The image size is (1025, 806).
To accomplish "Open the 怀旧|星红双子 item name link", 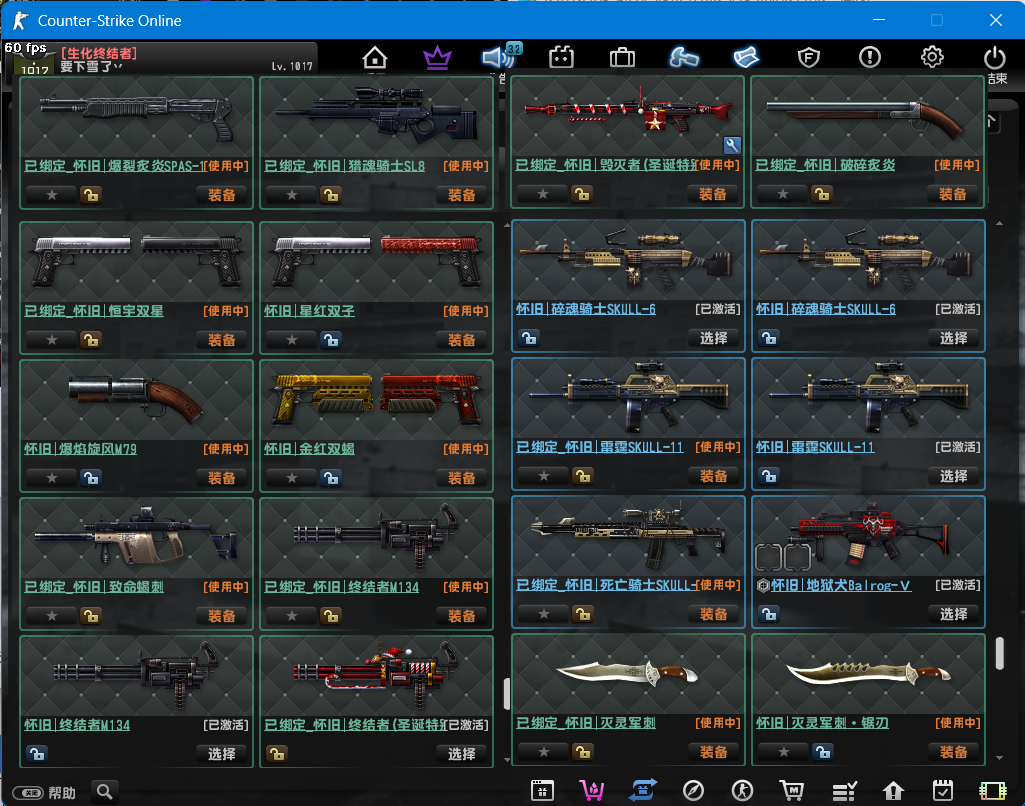I will (x=309, y=311).
